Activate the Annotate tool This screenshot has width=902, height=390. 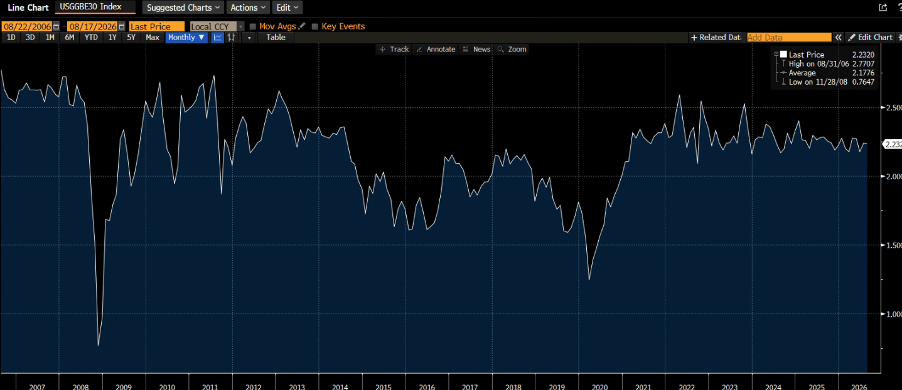tap(435, 49)
